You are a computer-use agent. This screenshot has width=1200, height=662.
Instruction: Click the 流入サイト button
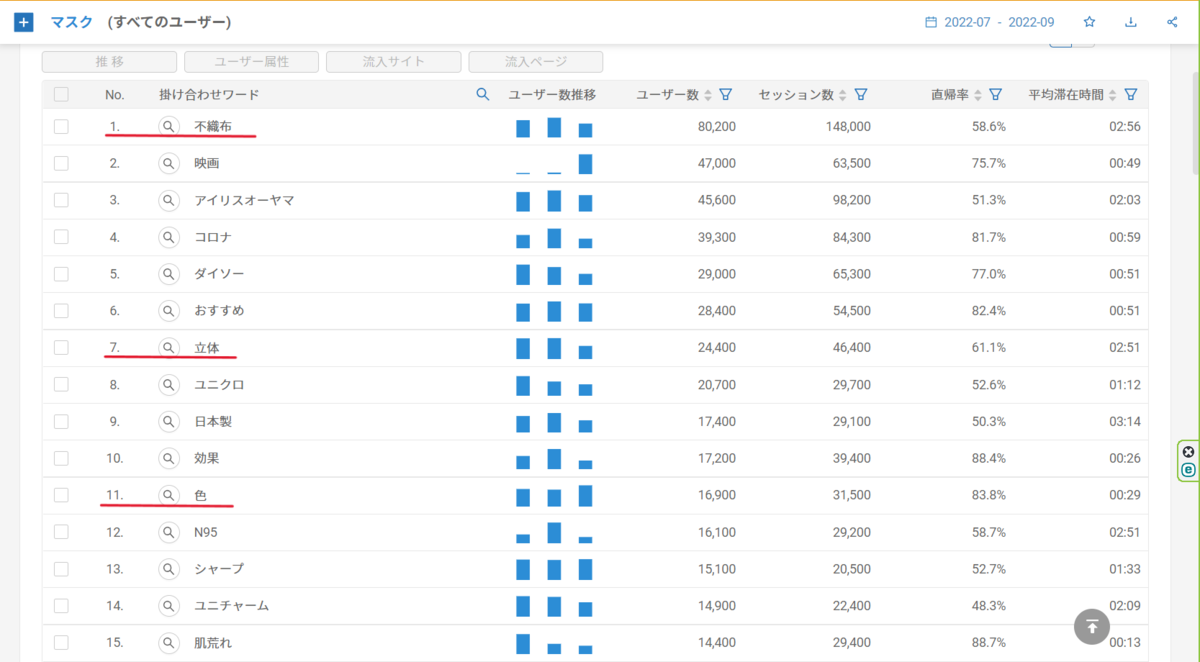[394, 62]
